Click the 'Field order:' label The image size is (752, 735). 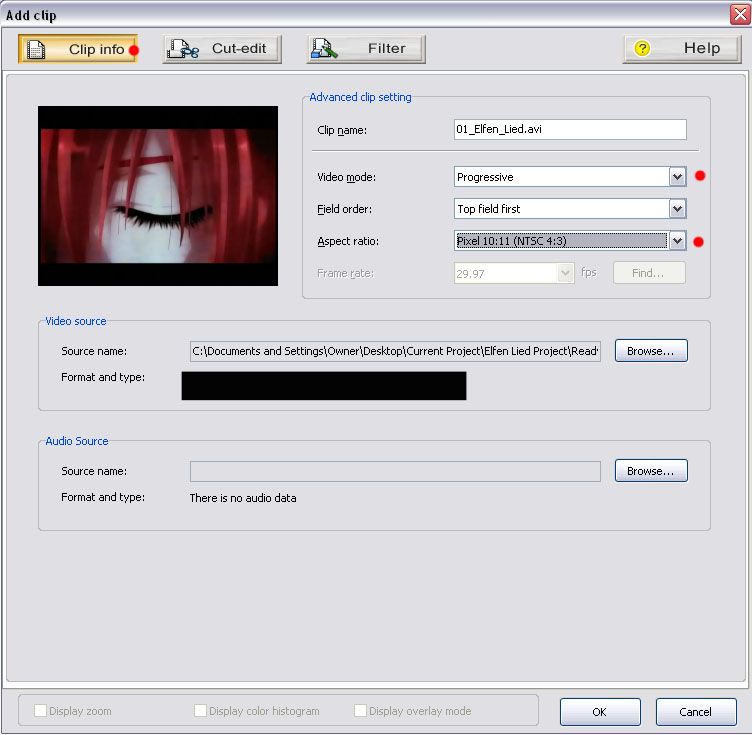344,210
